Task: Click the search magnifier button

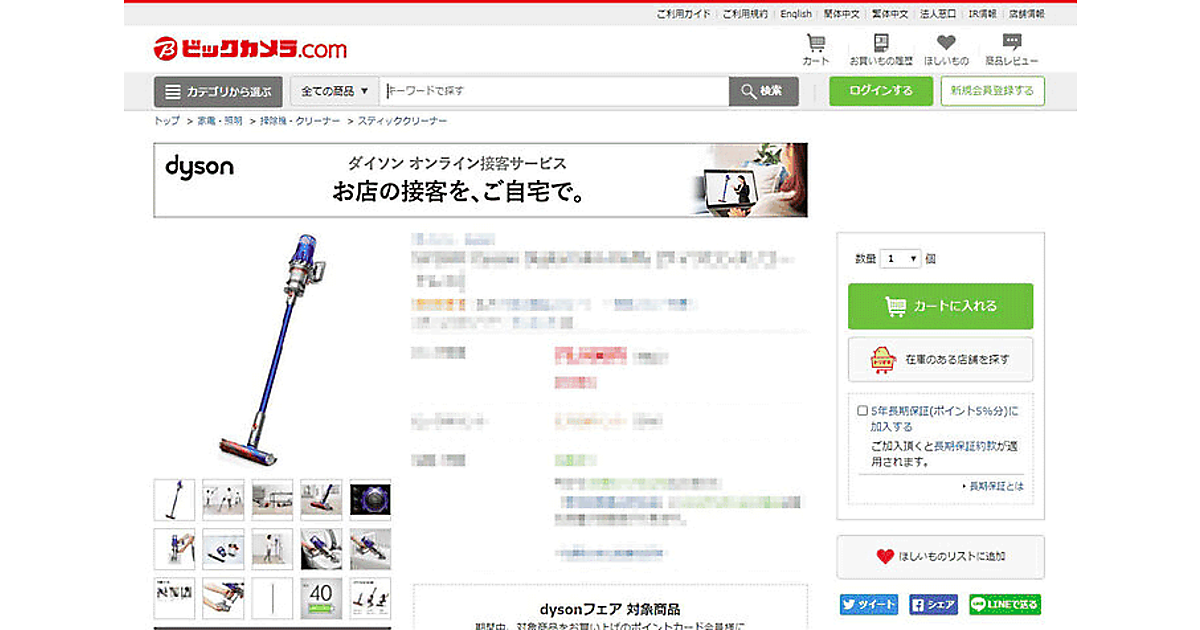Action: (x=764, y=91)
